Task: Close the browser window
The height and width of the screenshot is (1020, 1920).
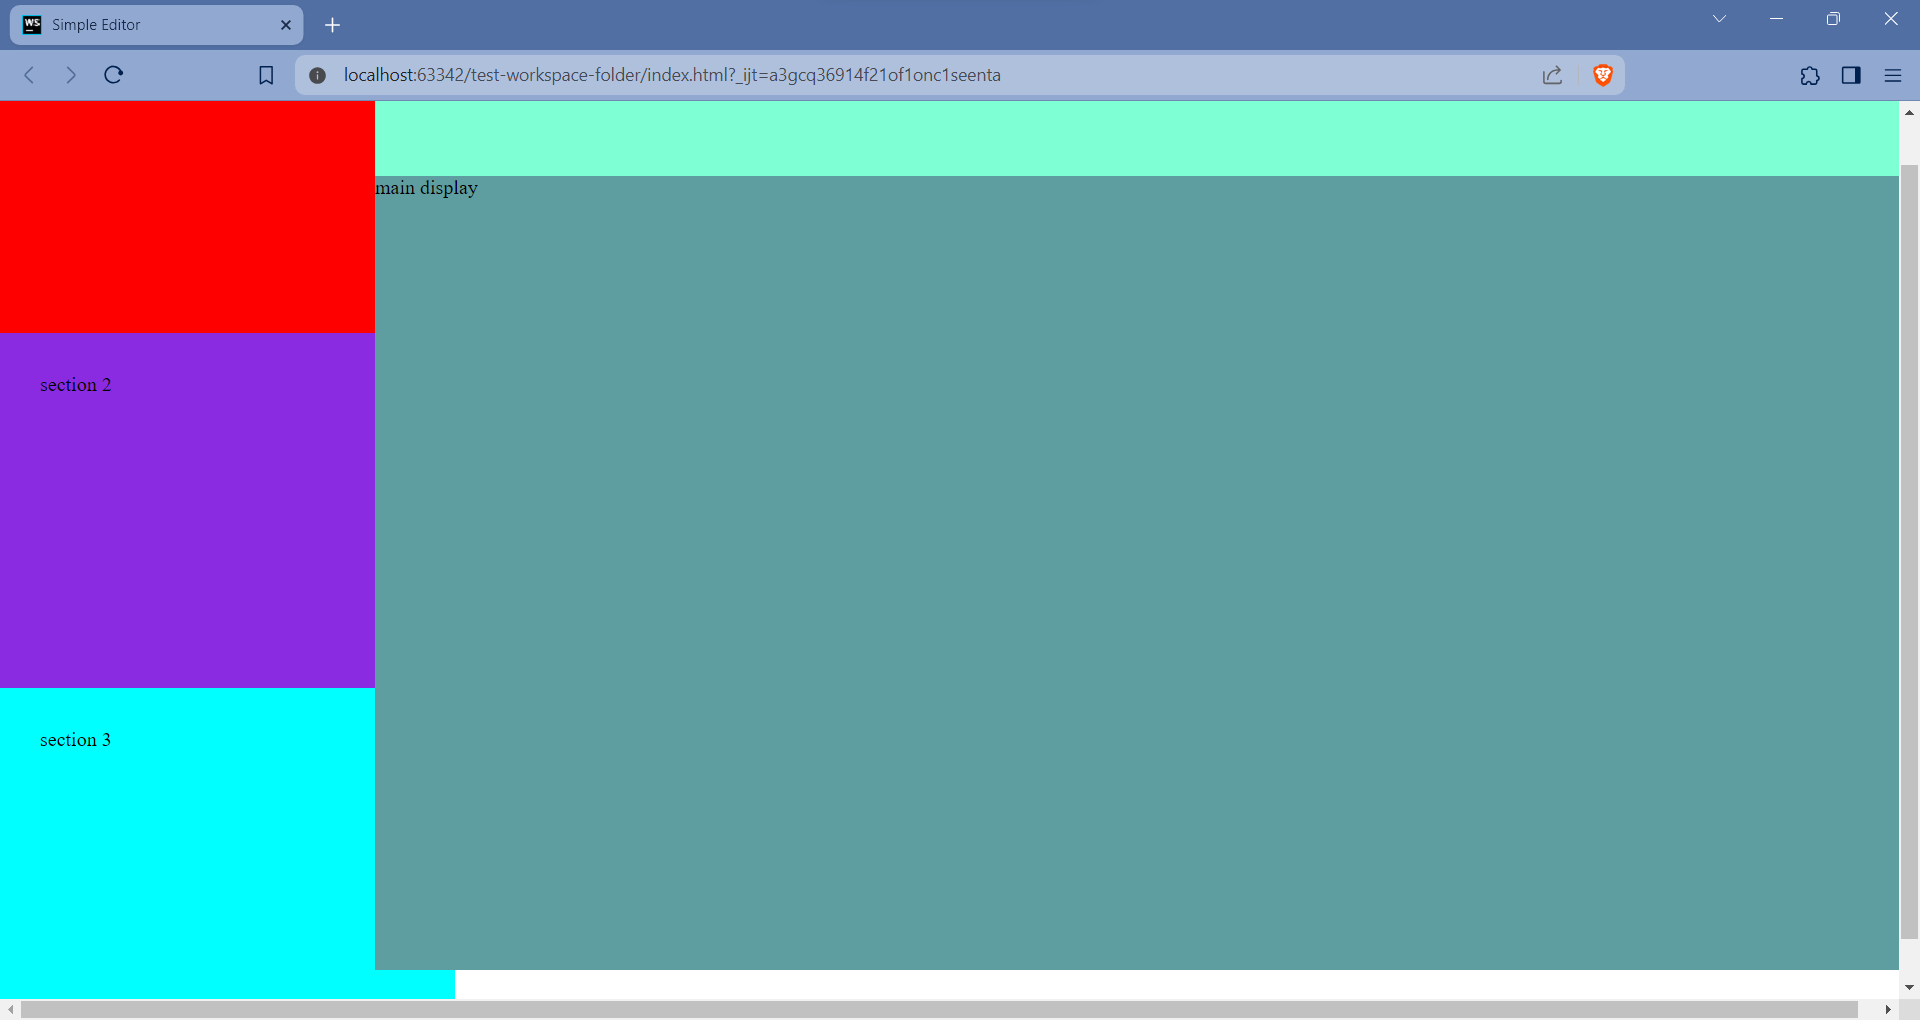Action: click(x=1891, y=19)
